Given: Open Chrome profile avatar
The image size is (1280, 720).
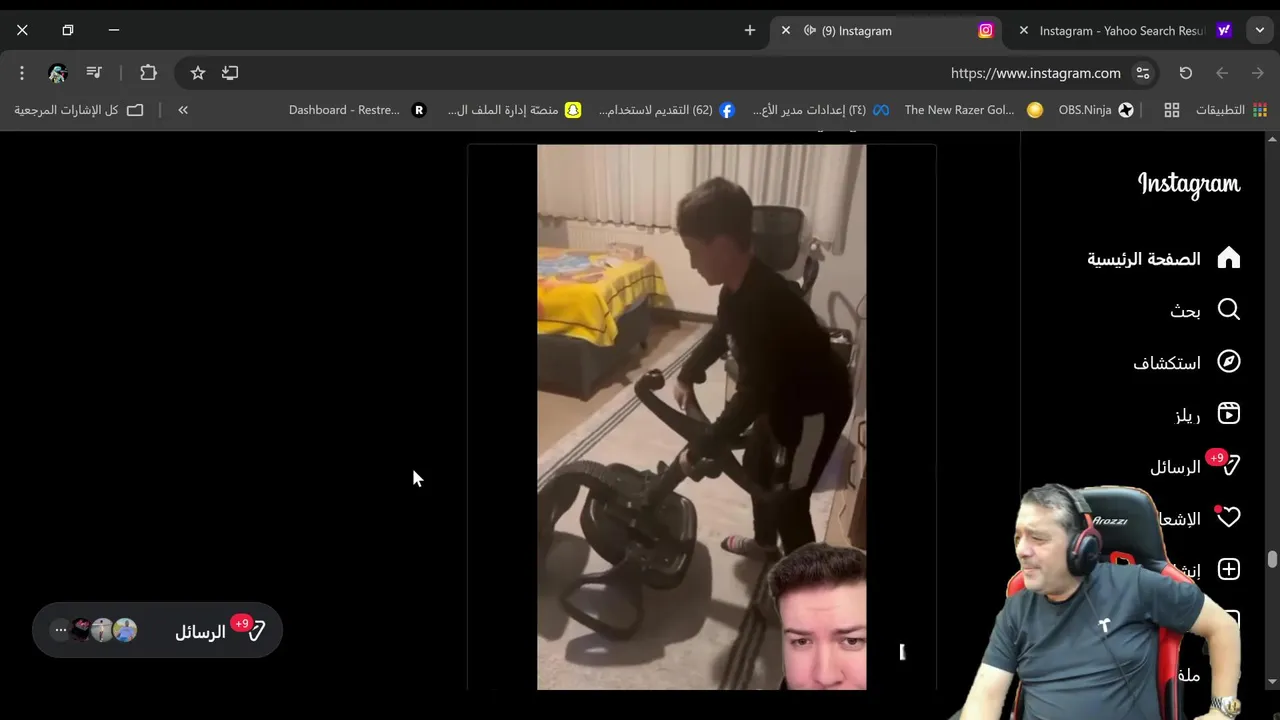Looking at the screenshot, I should (58, 73).
